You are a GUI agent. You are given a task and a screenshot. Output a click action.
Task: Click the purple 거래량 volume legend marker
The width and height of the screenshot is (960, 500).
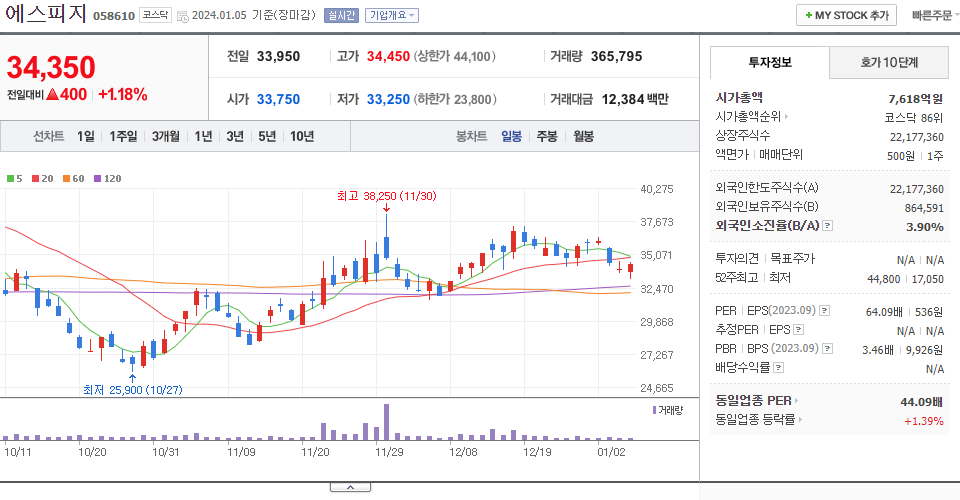(x=654, y=410)
